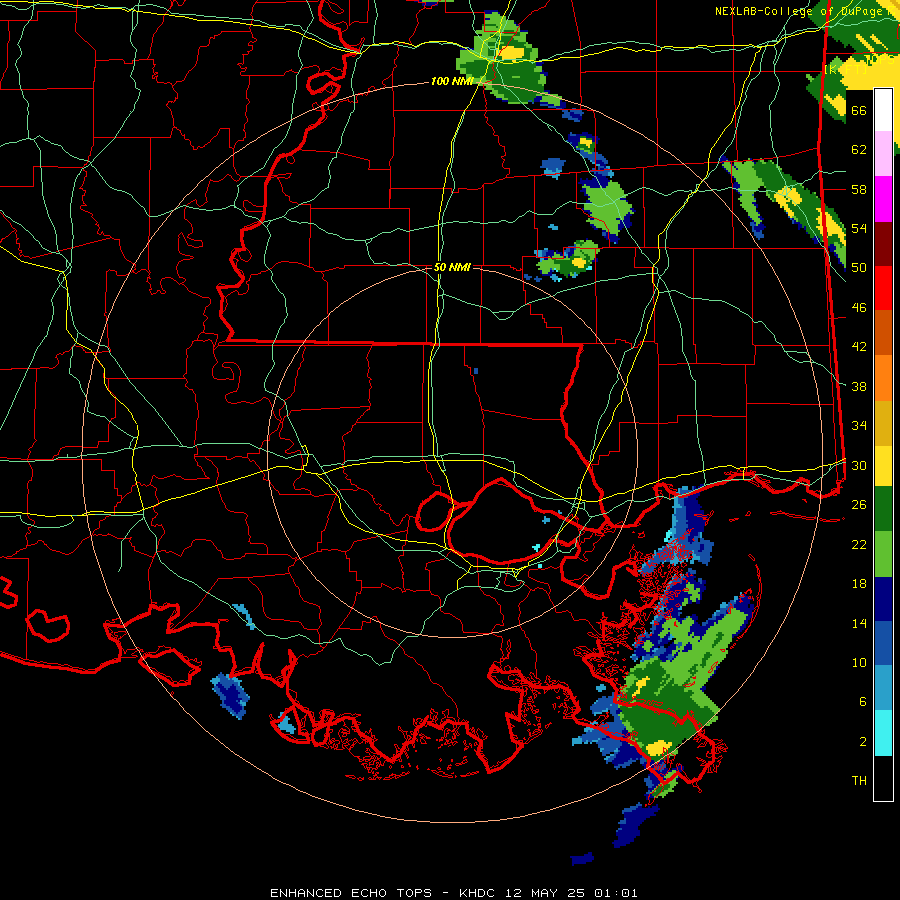Click the light pink legend swatch
Screen dimensions: 900x900
pos(883,153)
